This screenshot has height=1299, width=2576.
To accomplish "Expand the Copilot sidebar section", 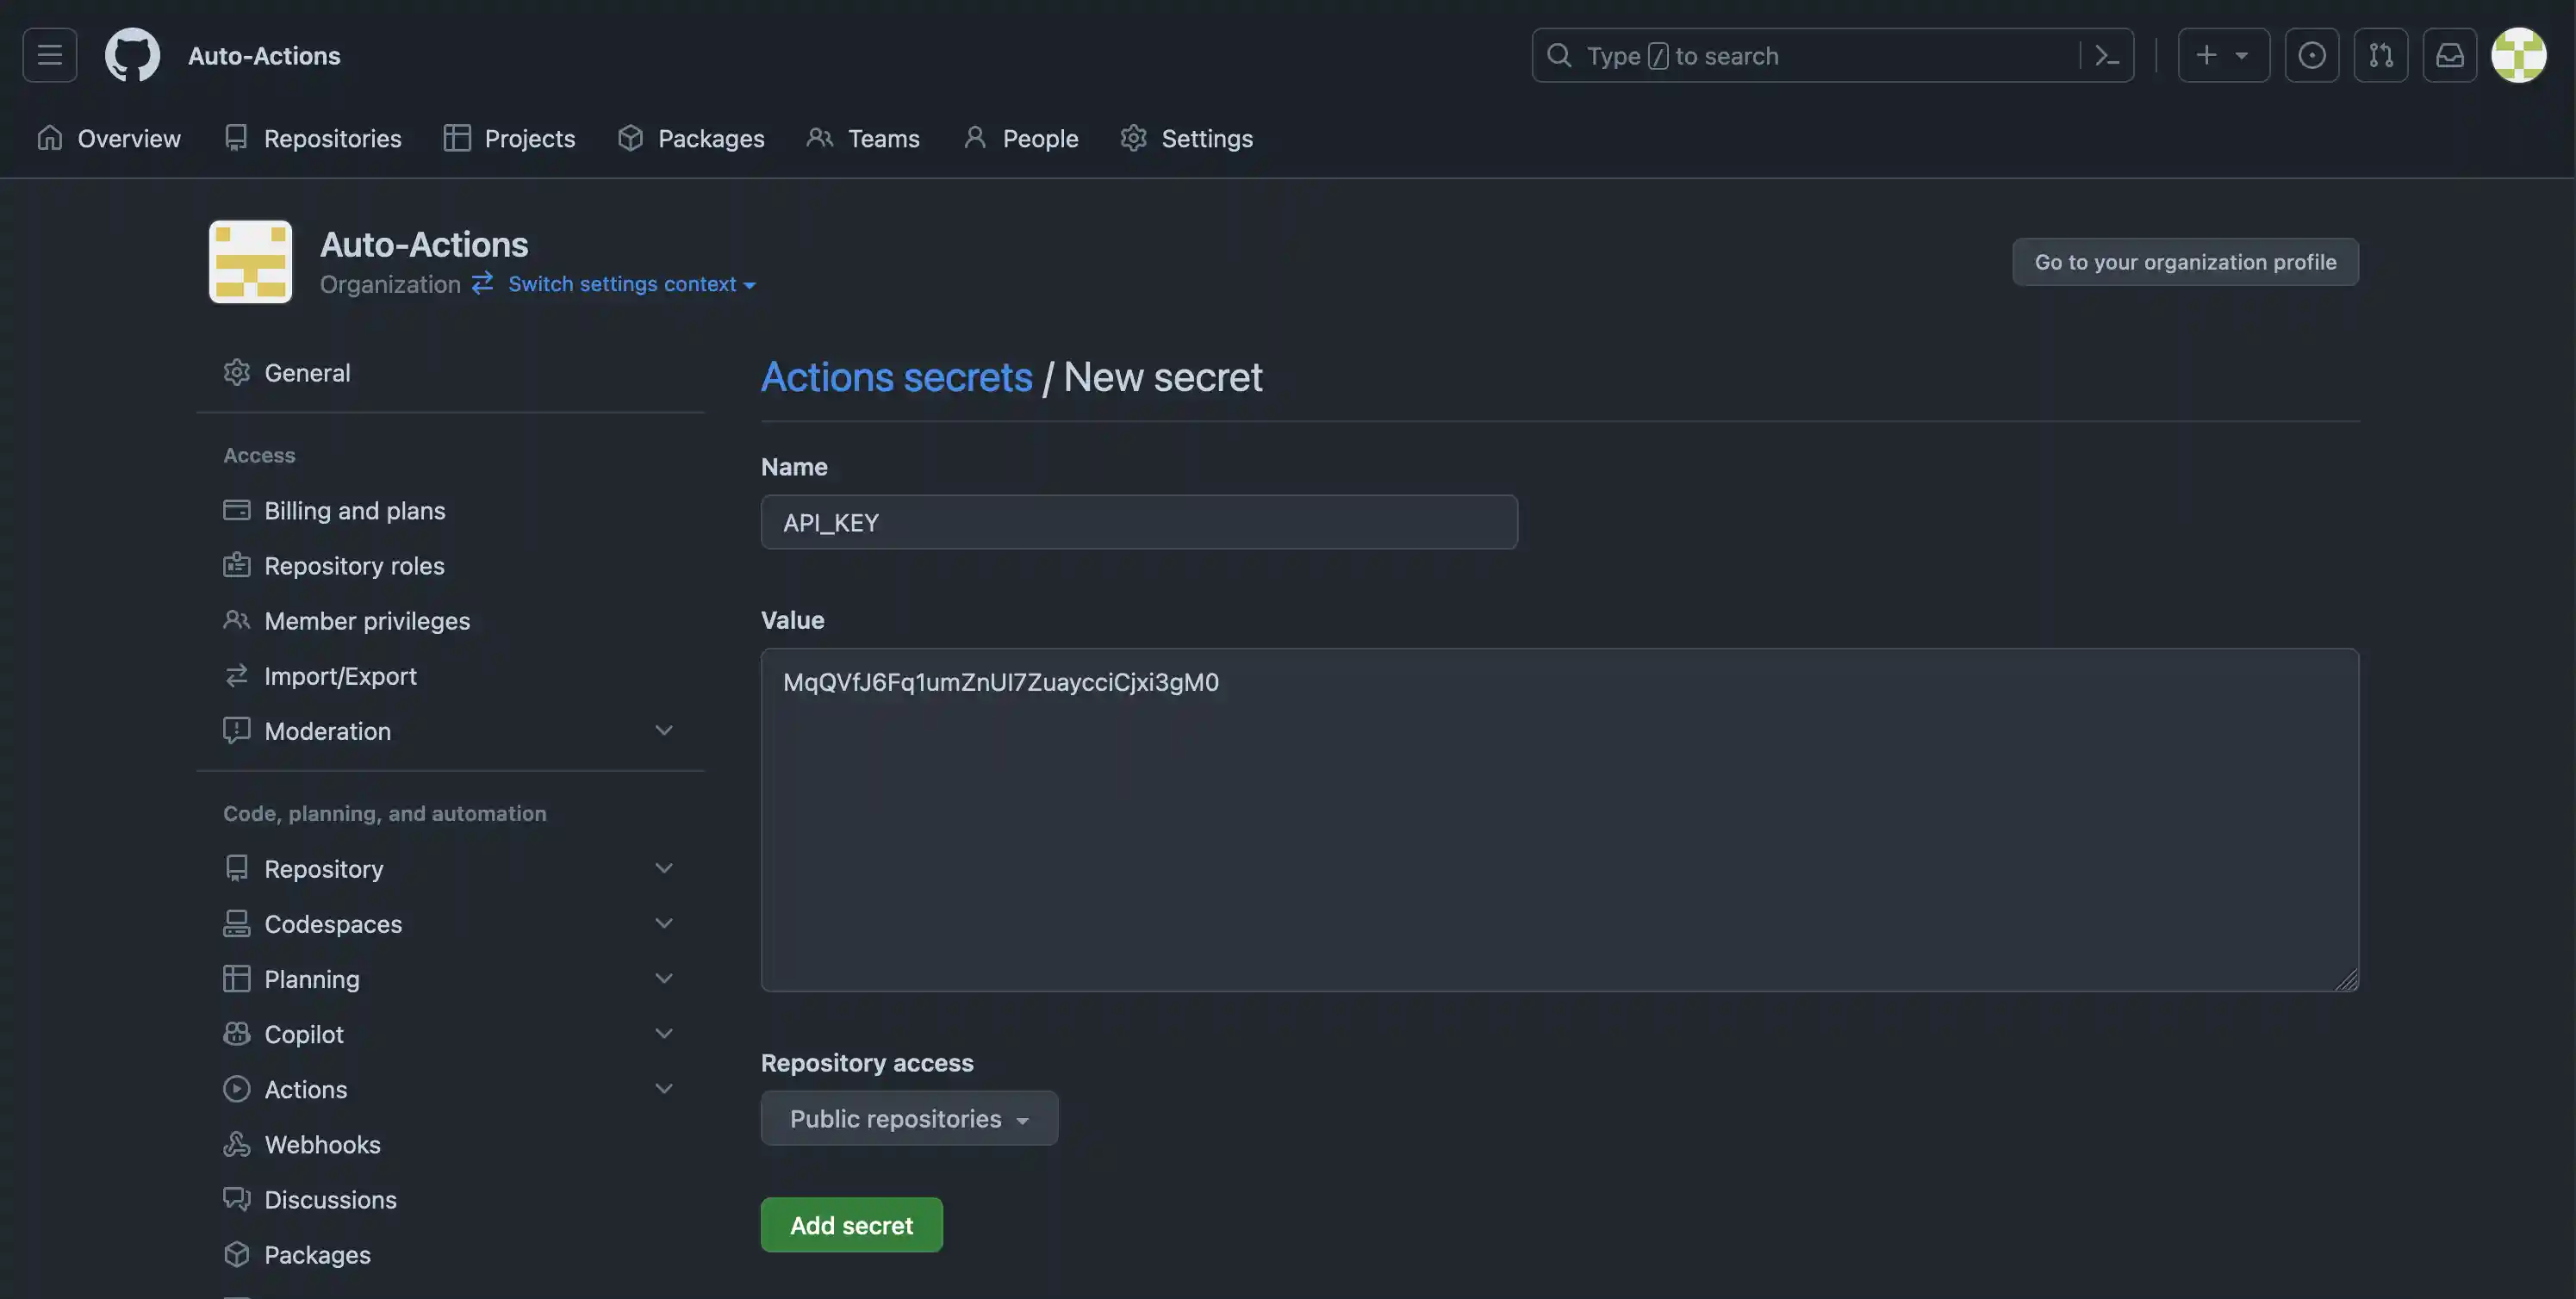I will tap(663, 1034).
